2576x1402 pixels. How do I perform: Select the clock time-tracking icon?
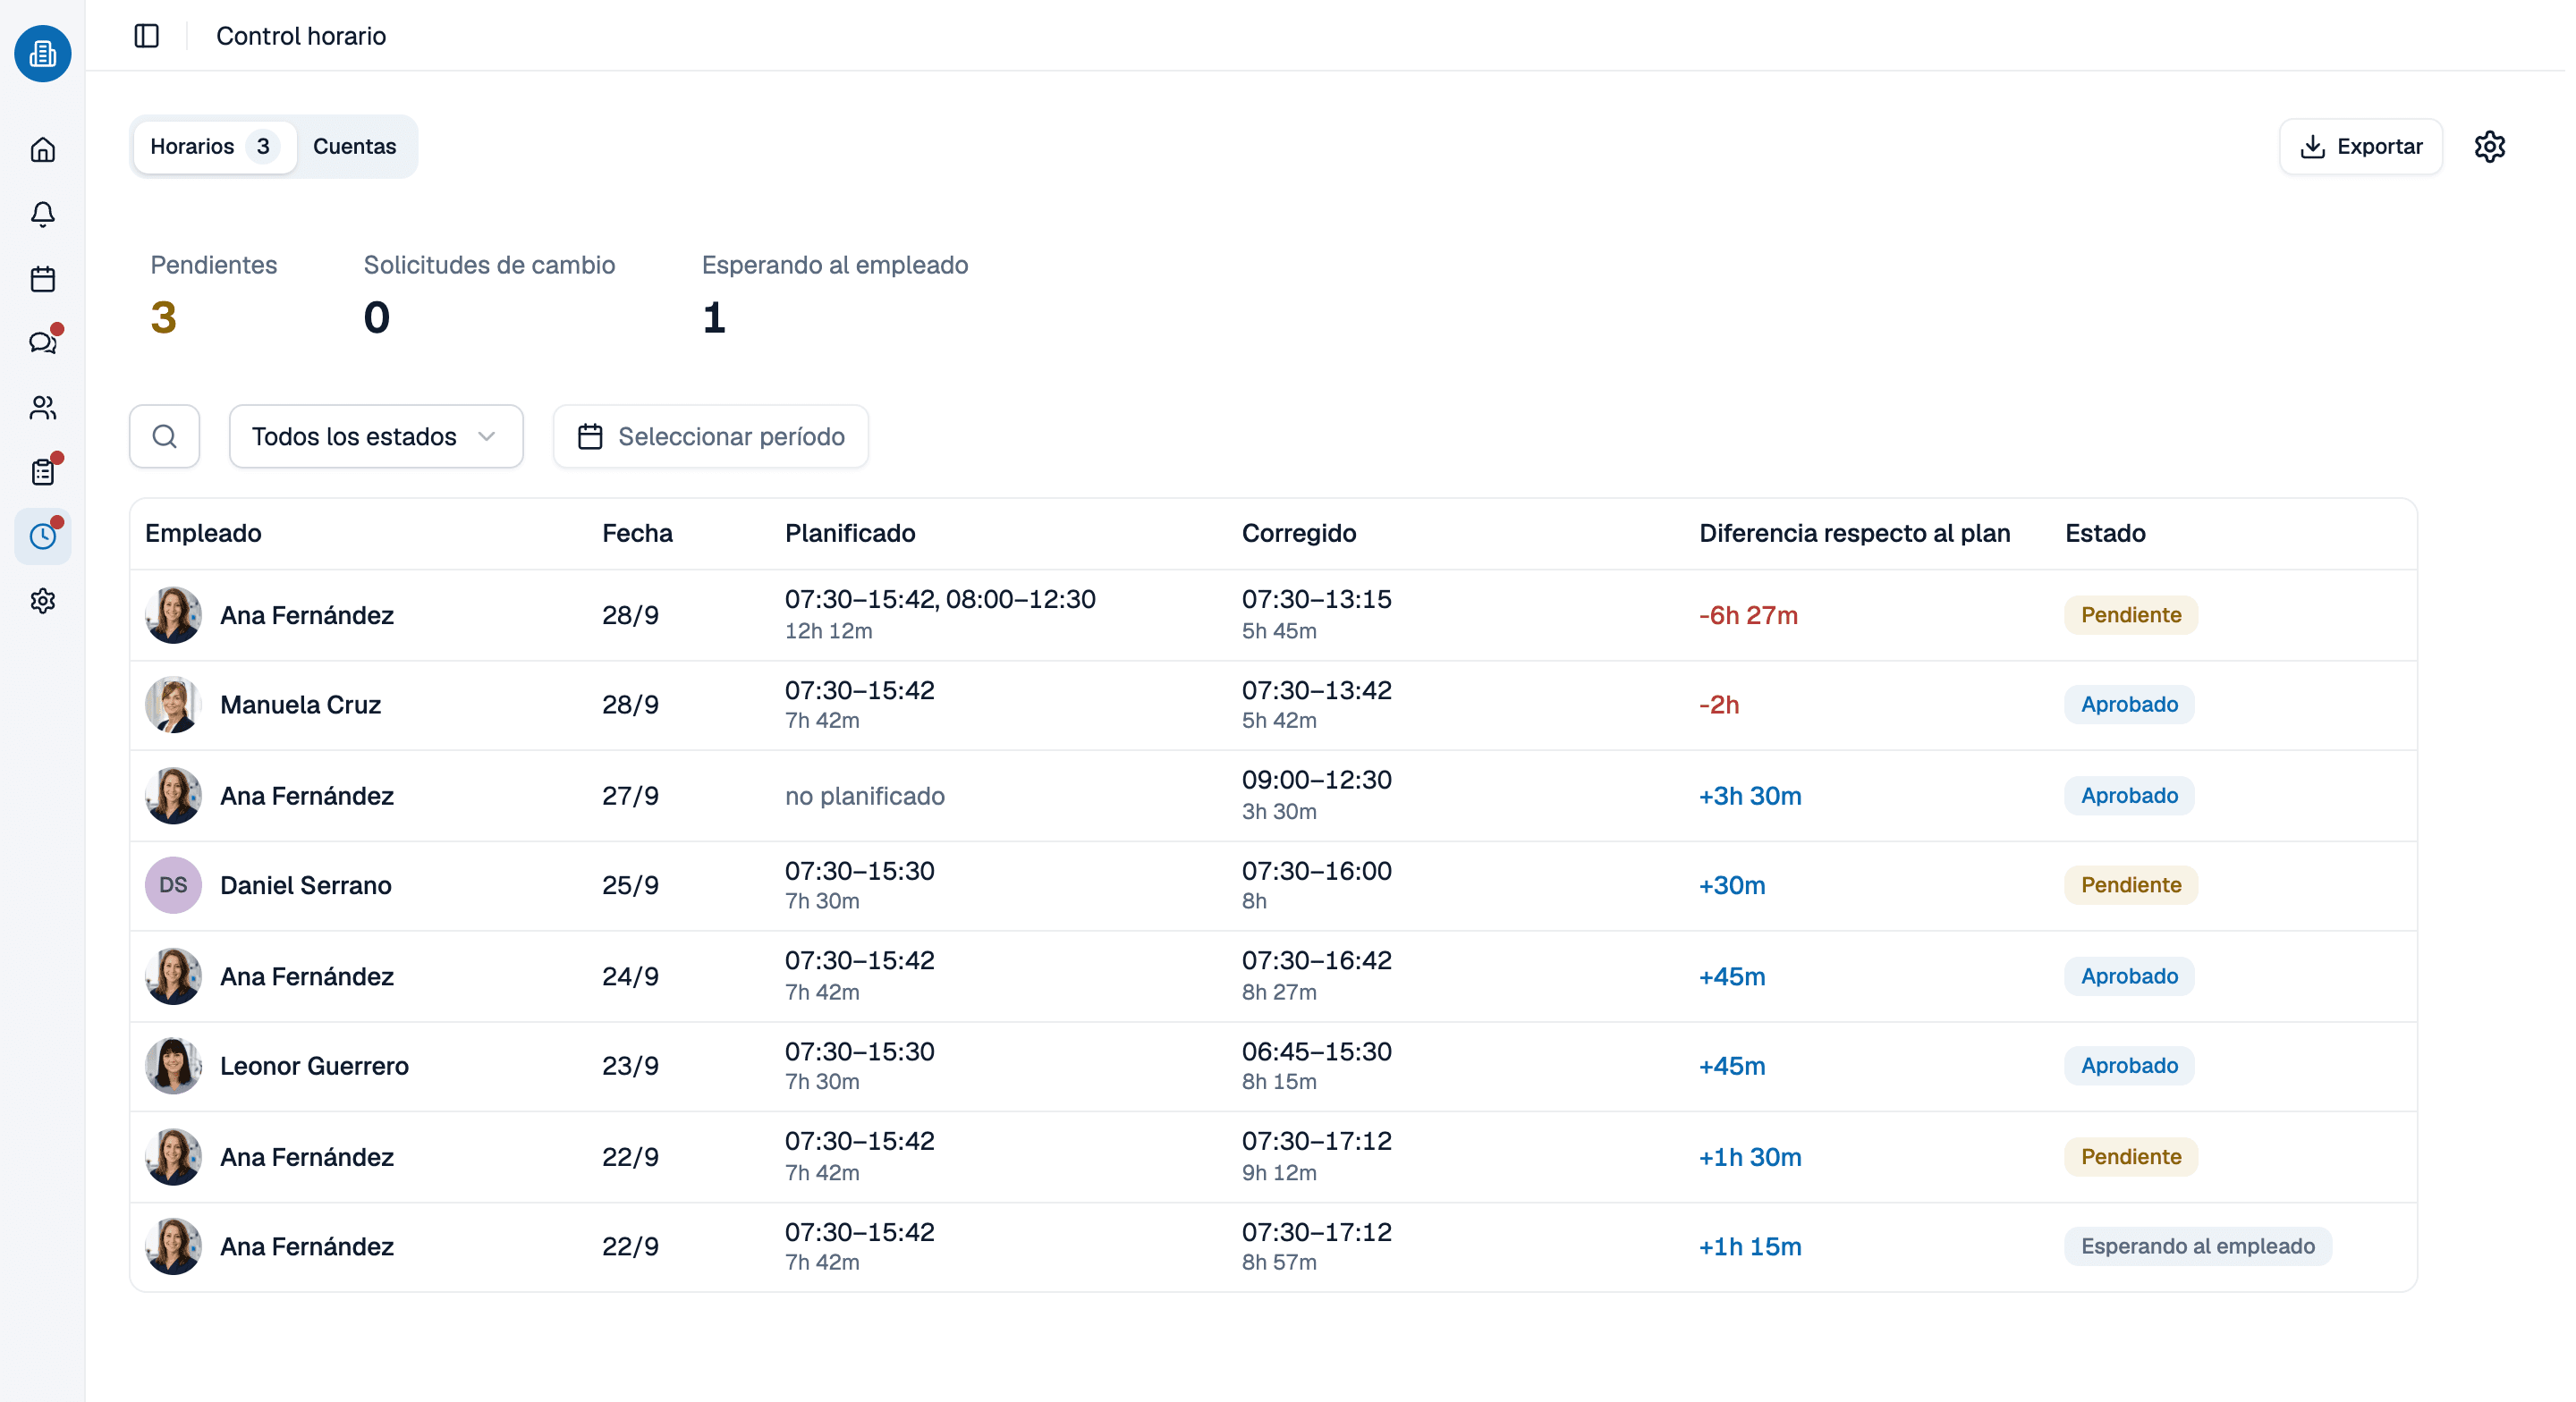[x=43, y=536]
